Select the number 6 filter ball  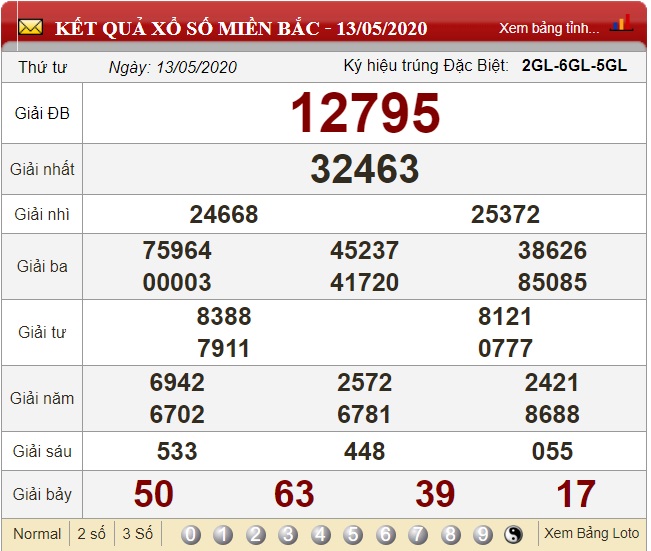click(386, 535)
